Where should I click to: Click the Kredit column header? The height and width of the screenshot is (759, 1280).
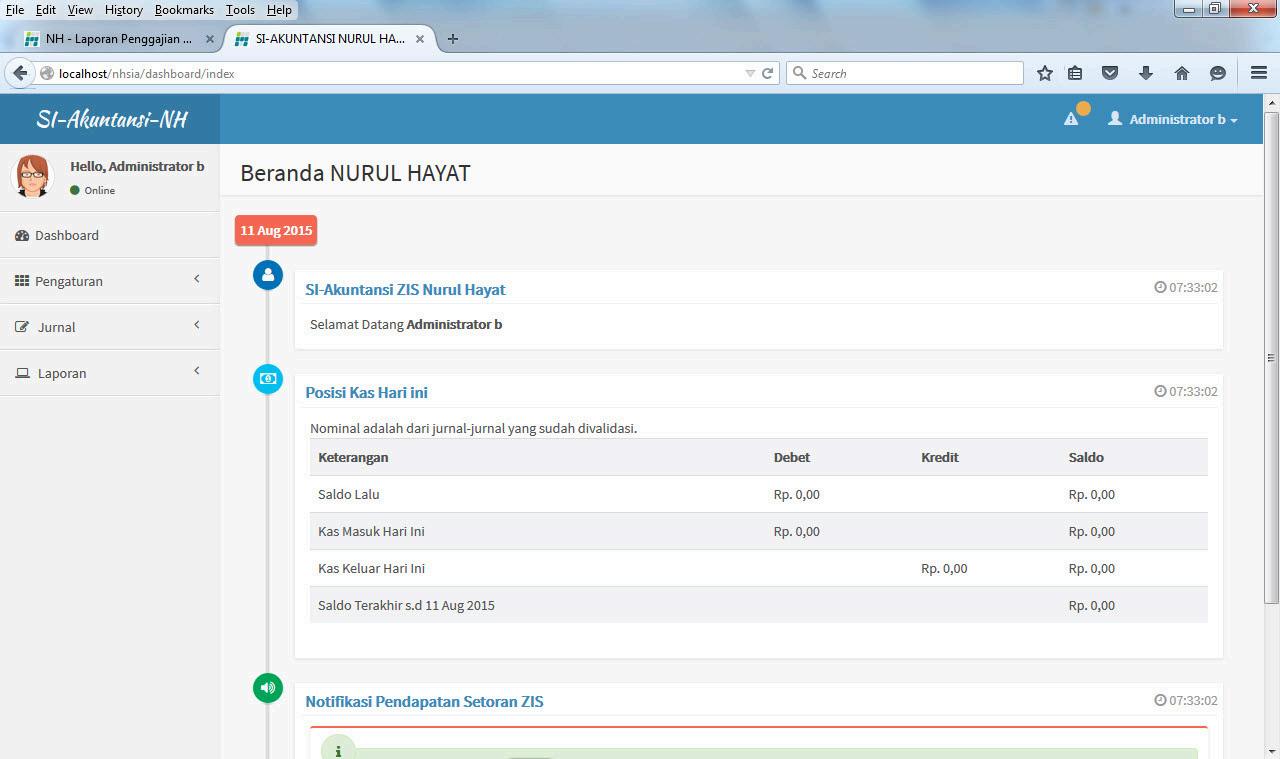(x=940, y=457)
